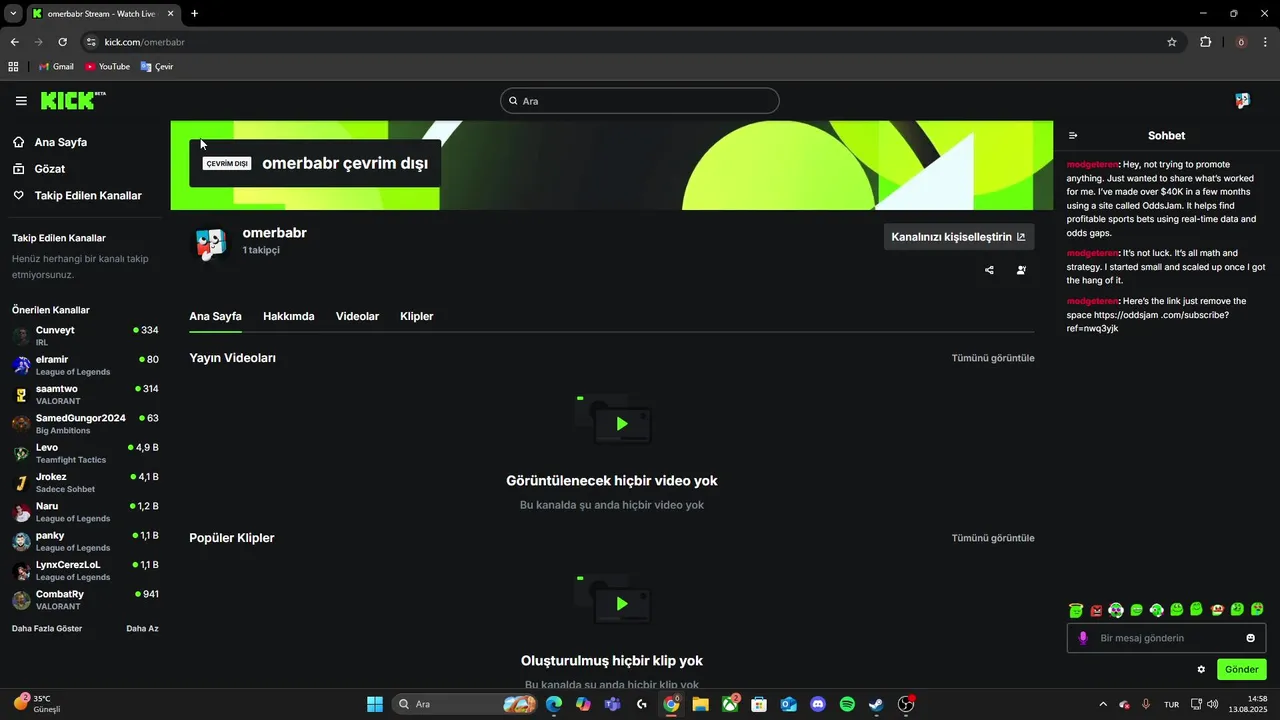Focus the Kick Ara search field
The width and height of the screenshot is (1280, 720).
639,101
